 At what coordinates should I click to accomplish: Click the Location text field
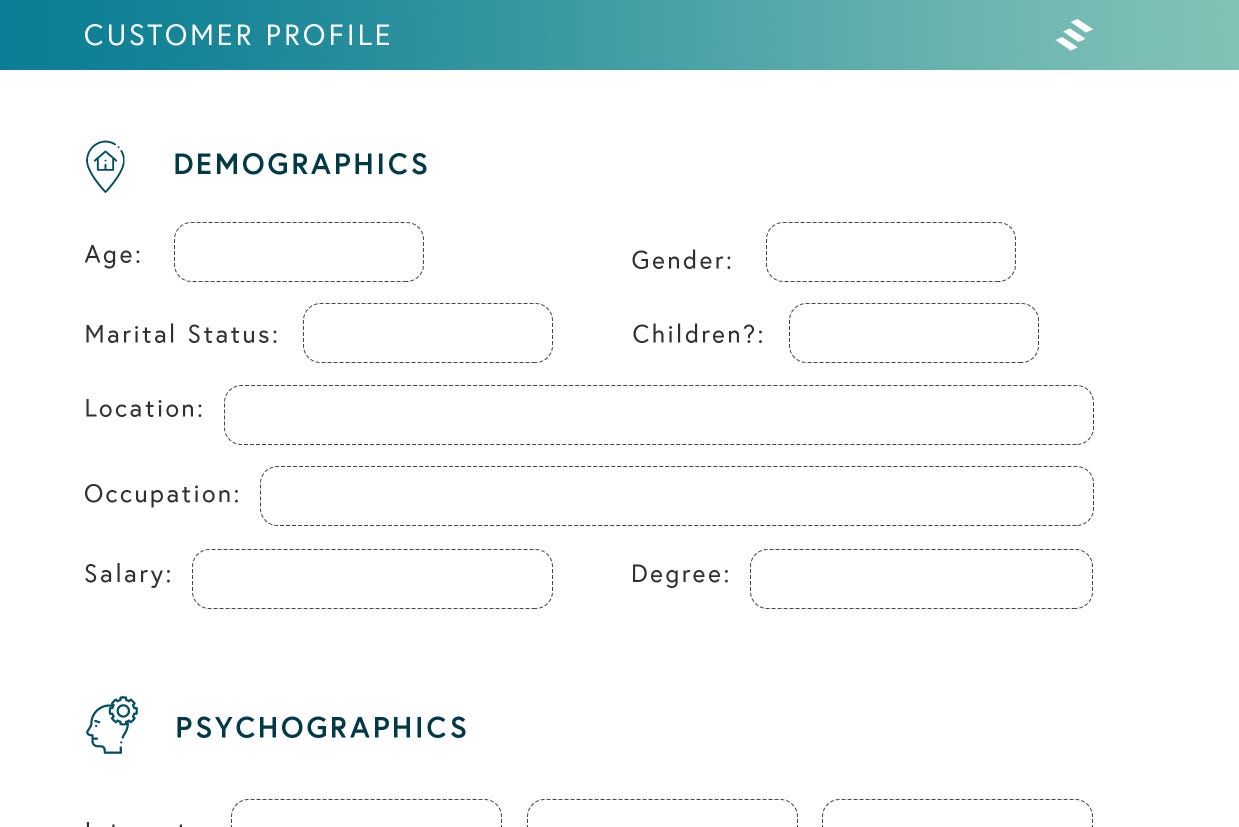(659, 415)
